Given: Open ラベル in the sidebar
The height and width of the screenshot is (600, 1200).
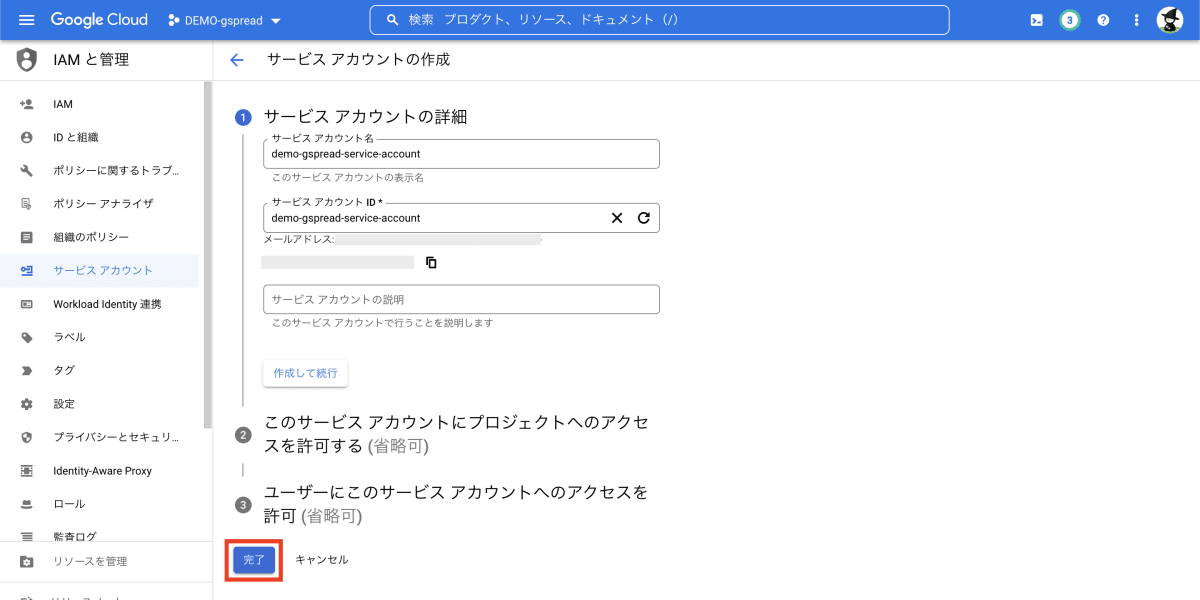Looking at the screenshot, I should 69,337.
